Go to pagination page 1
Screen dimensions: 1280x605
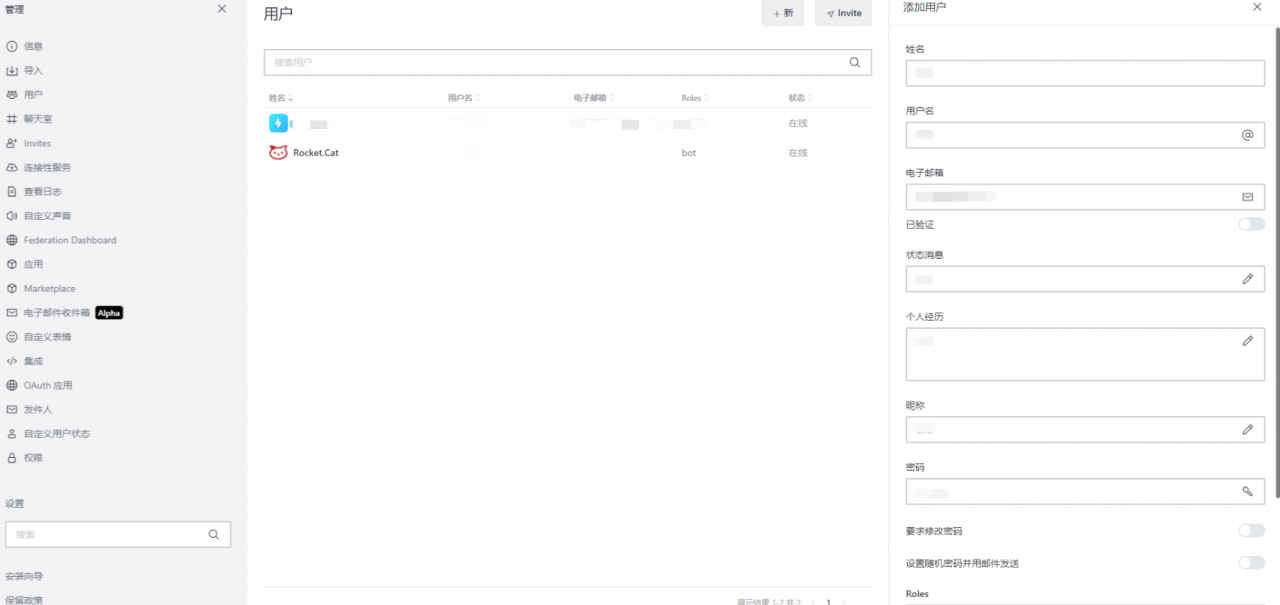pos(828,602)
